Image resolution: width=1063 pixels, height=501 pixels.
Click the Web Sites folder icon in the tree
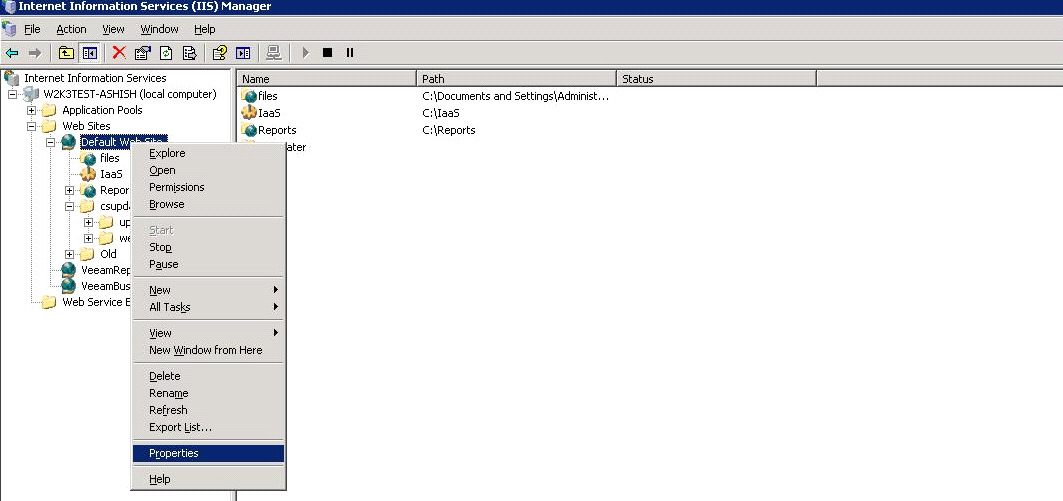tap(49, 126)
